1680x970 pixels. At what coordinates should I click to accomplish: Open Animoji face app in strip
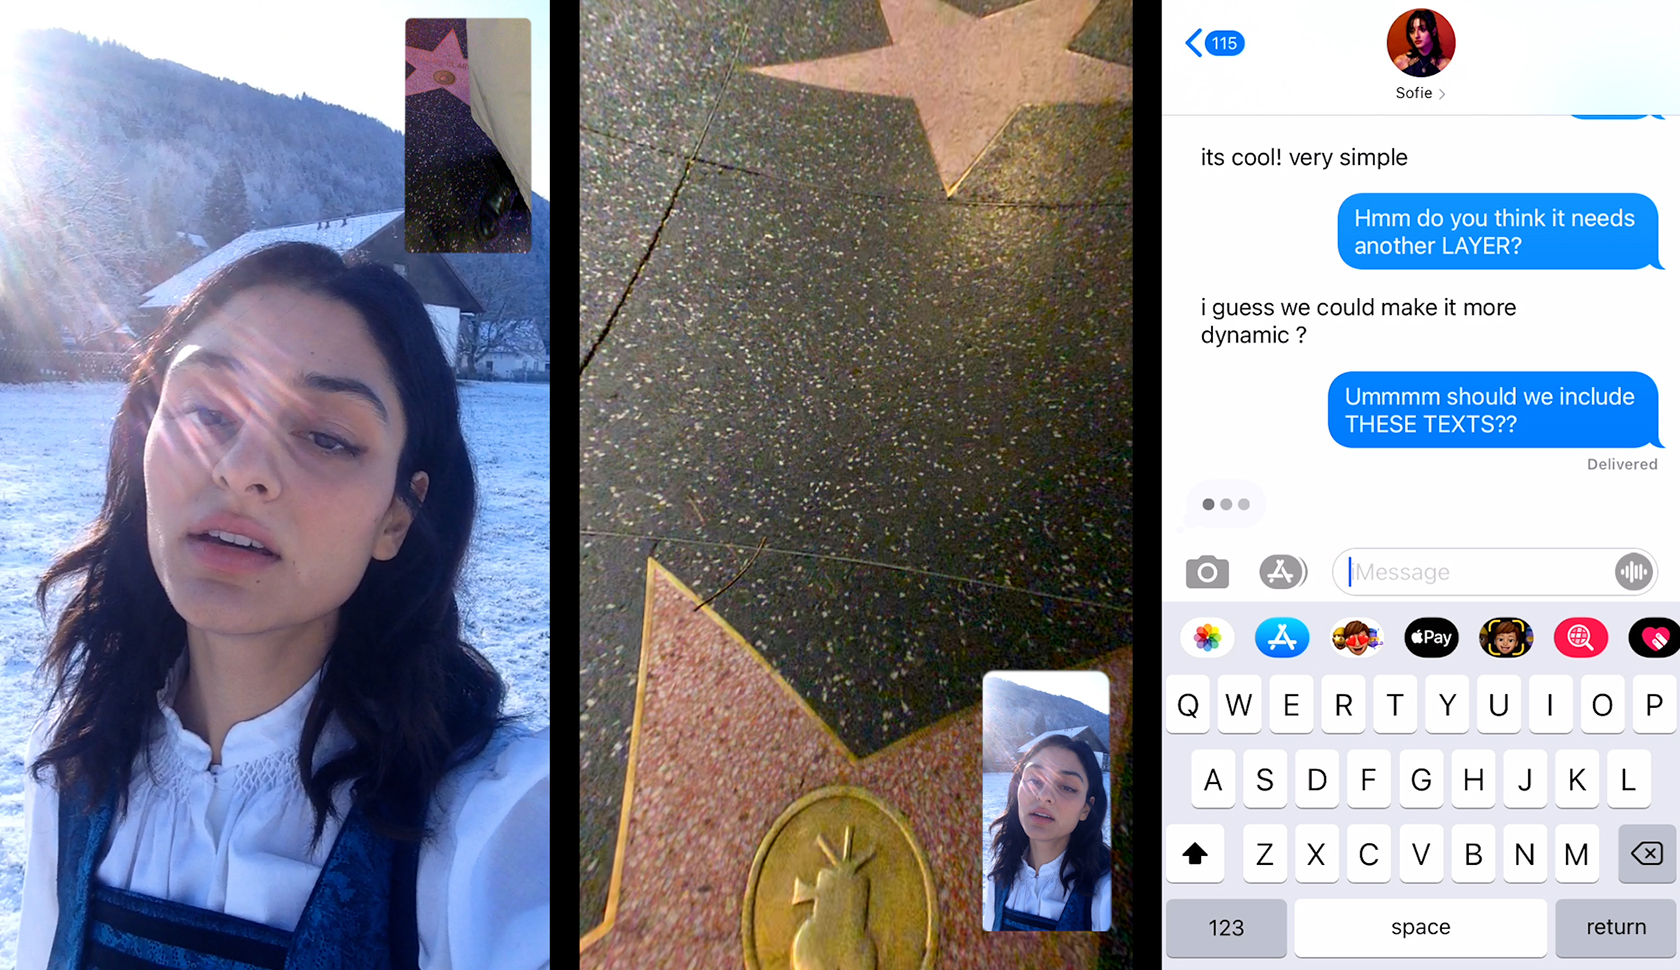pyautogui.click(x=1506, y=637)
